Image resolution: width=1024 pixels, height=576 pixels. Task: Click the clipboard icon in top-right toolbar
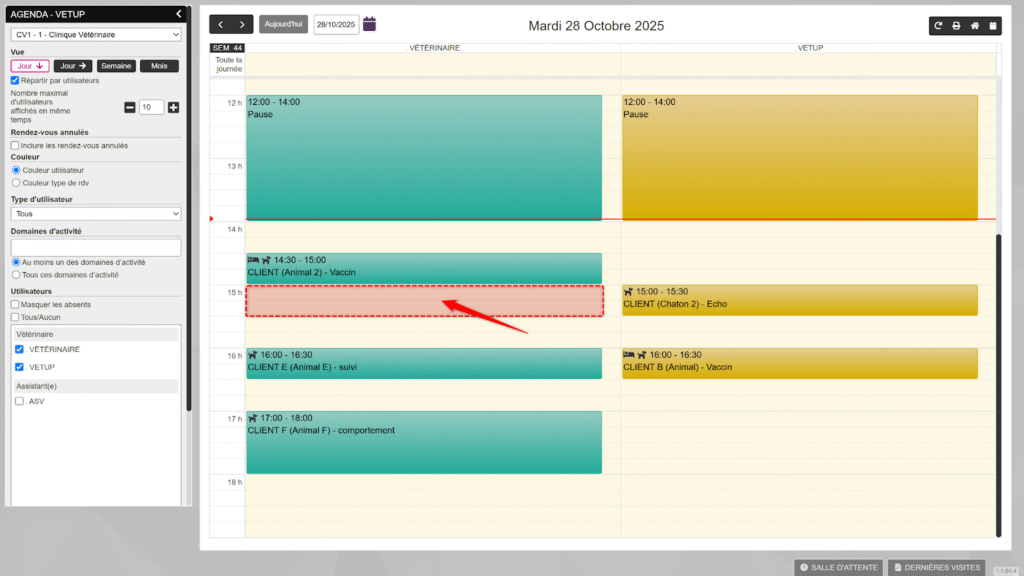[x=992, y=26]
